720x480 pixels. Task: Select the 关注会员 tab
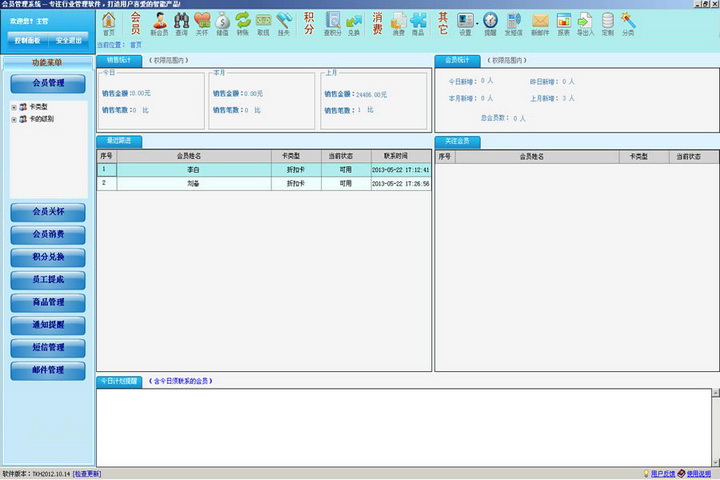457,141
